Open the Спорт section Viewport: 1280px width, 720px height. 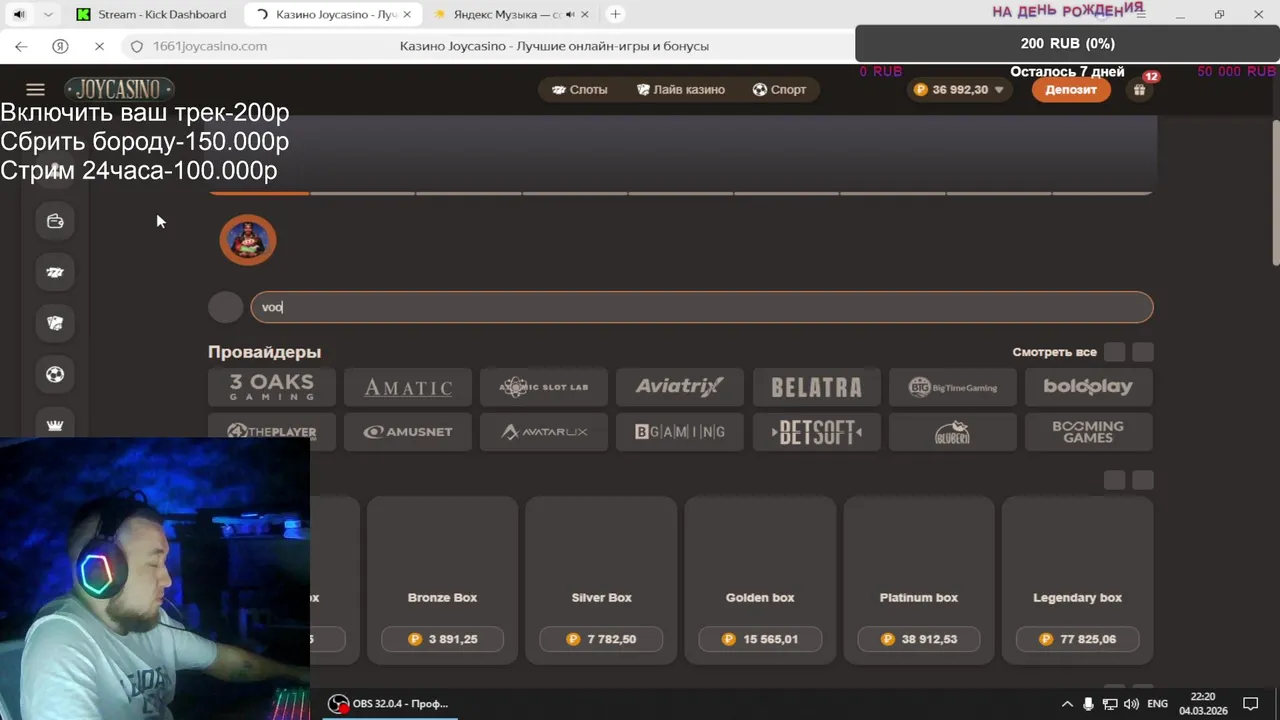click(x=779, y=90)
